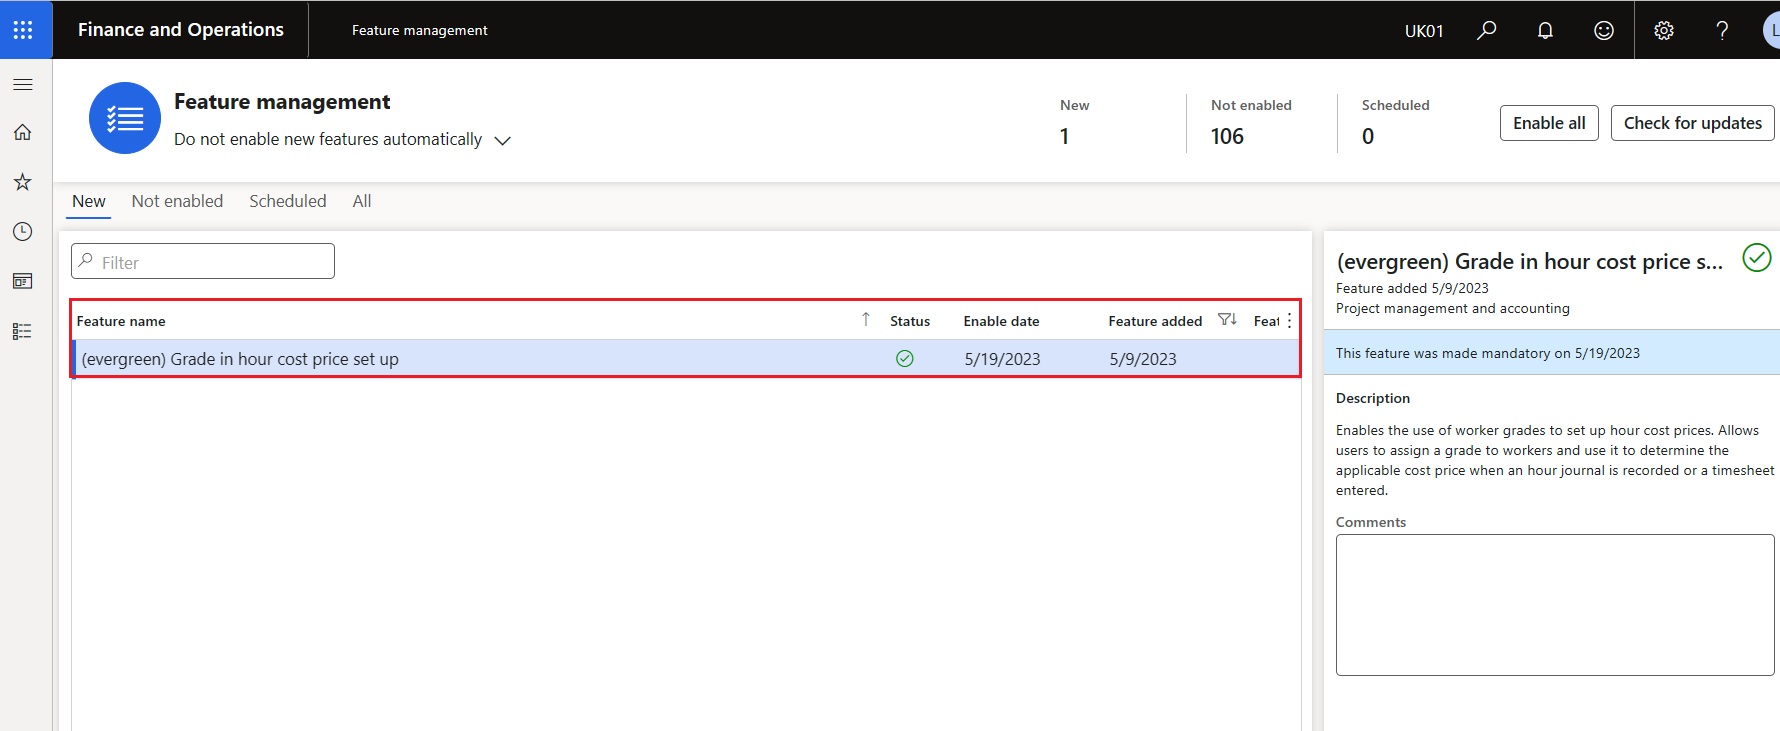Click into the Comments text area

click(1555, 605)
